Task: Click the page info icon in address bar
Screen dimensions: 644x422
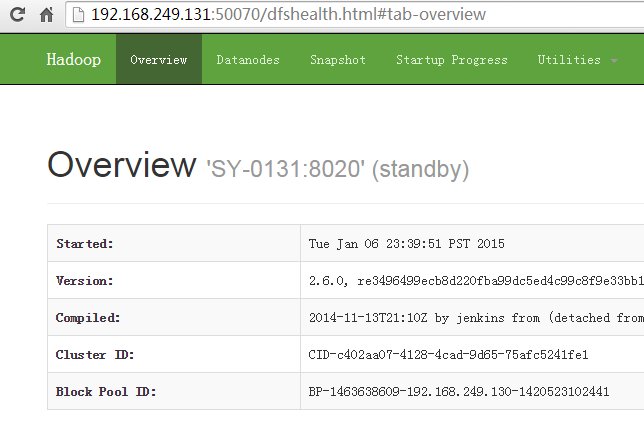Action: (78, 15)
